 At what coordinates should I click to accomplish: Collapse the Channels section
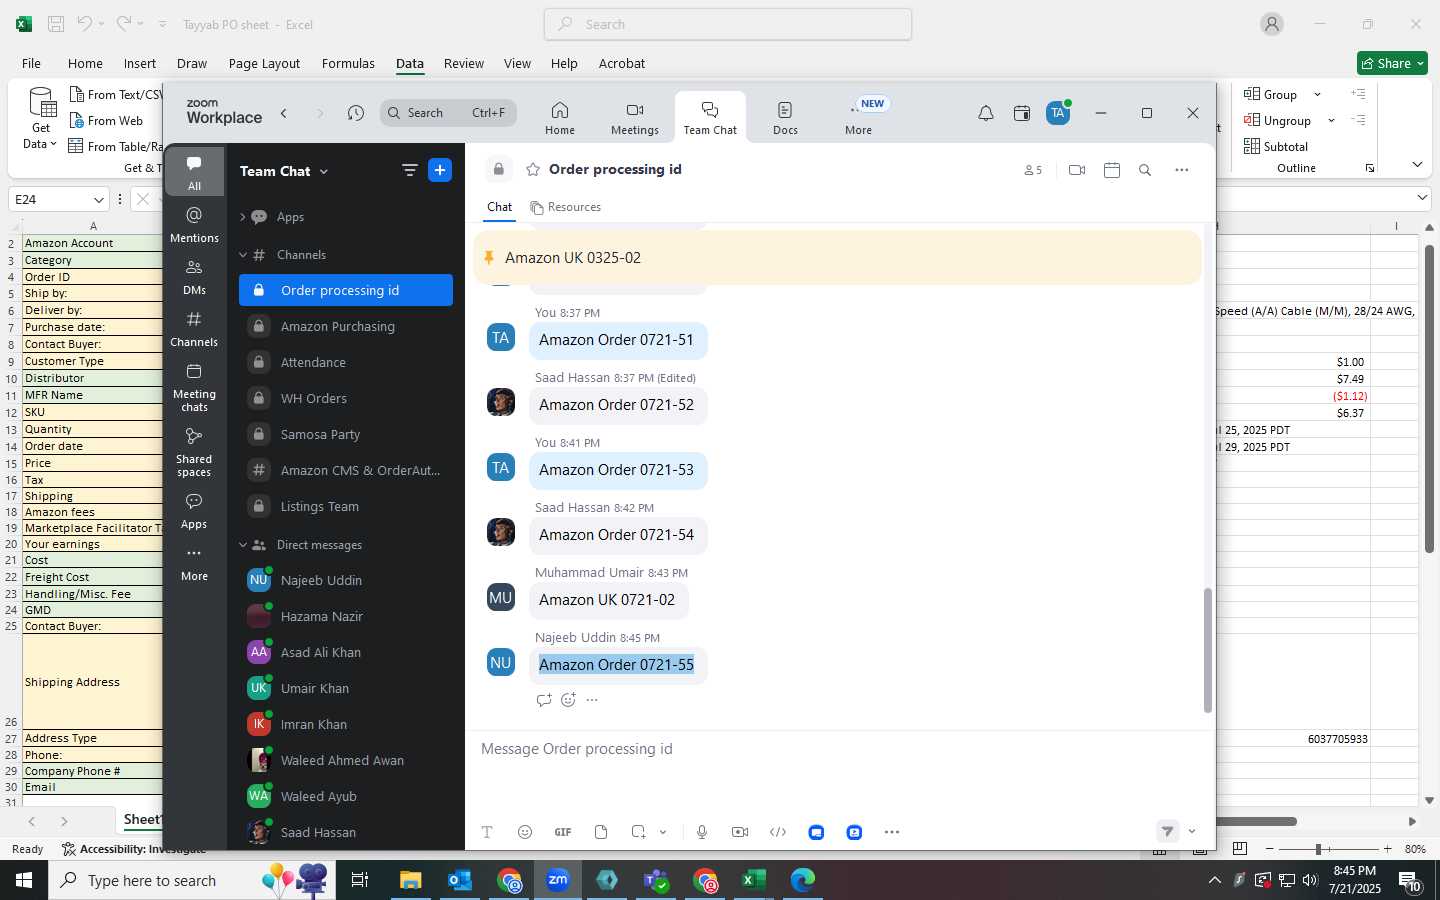[243, 255]
